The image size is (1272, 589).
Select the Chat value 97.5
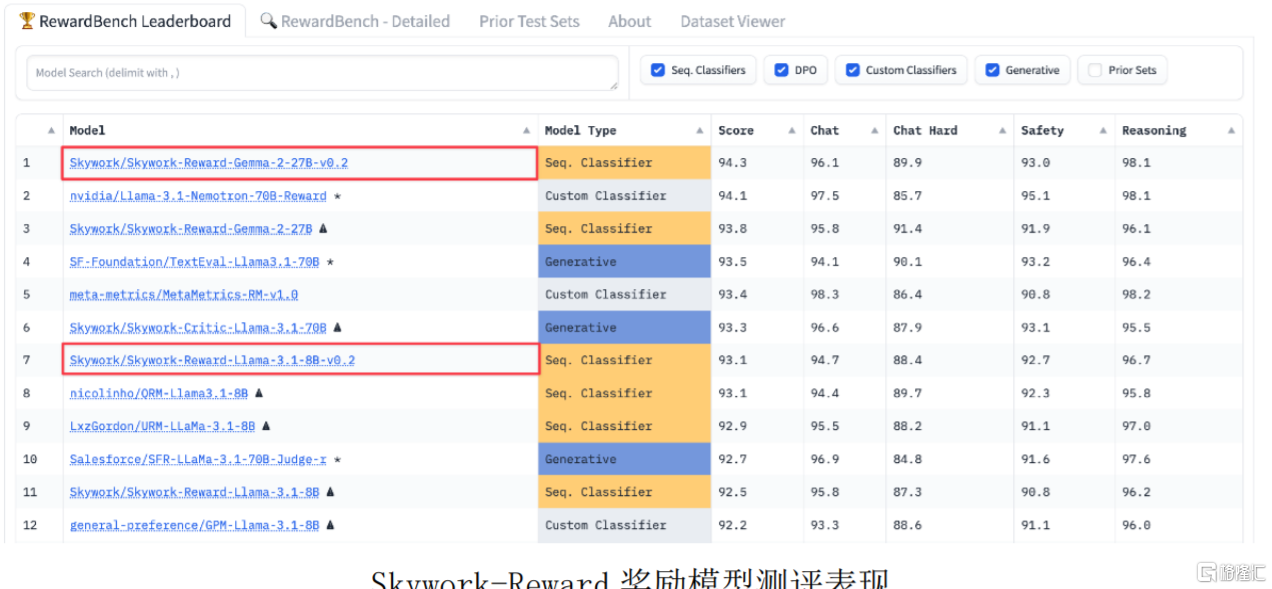tap(845, 196)
